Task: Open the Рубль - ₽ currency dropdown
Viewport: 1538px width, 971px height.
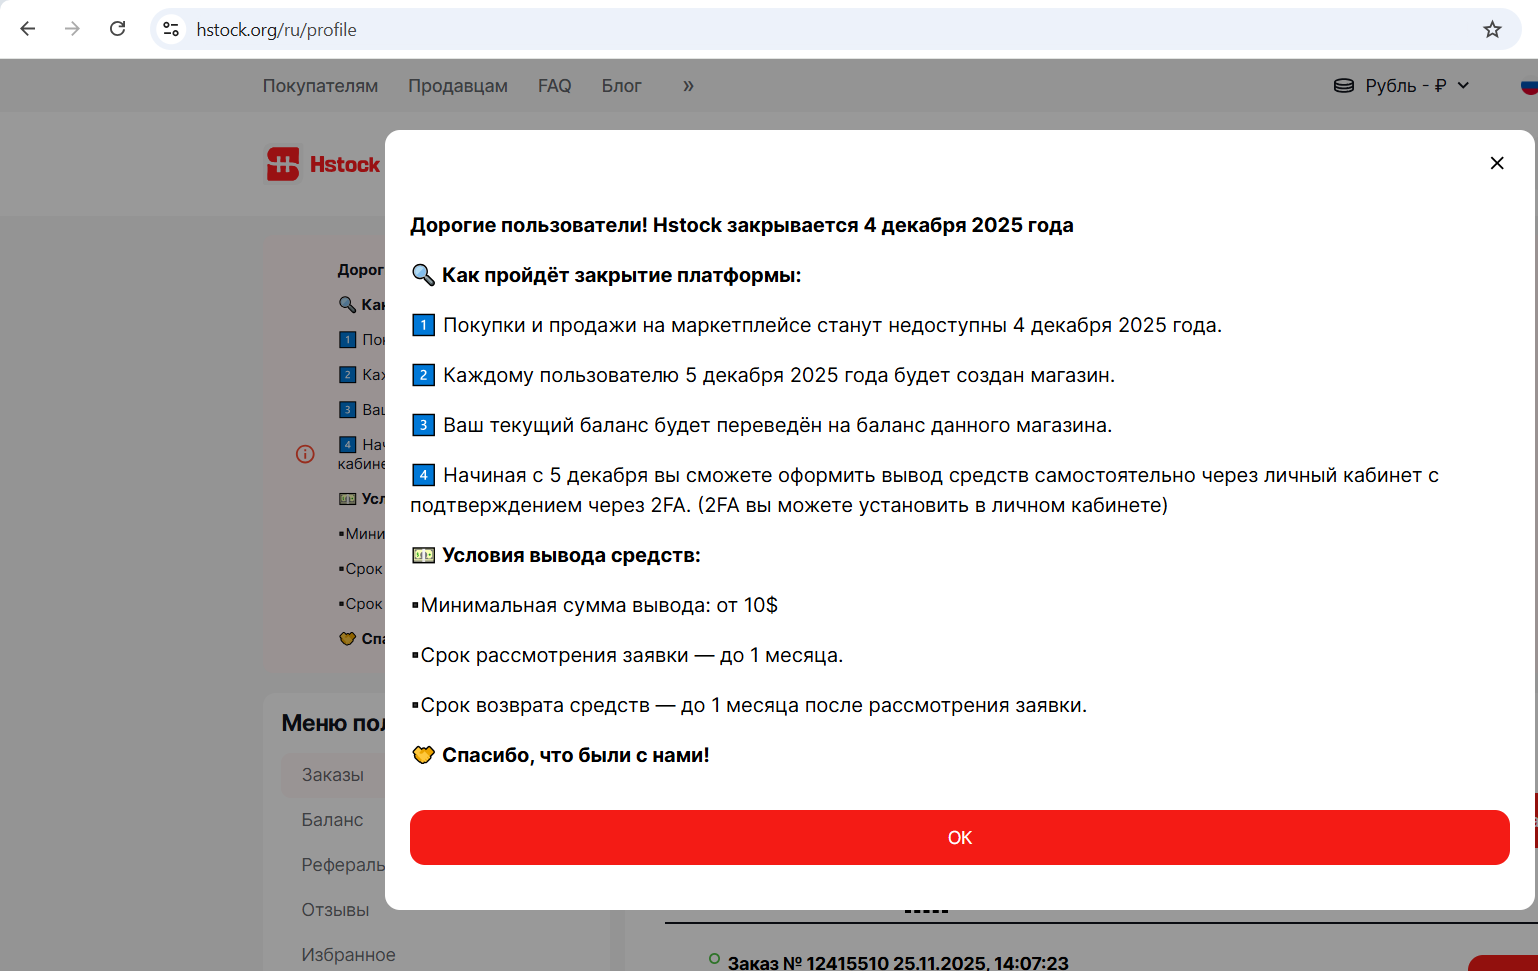Action: 1402,86
